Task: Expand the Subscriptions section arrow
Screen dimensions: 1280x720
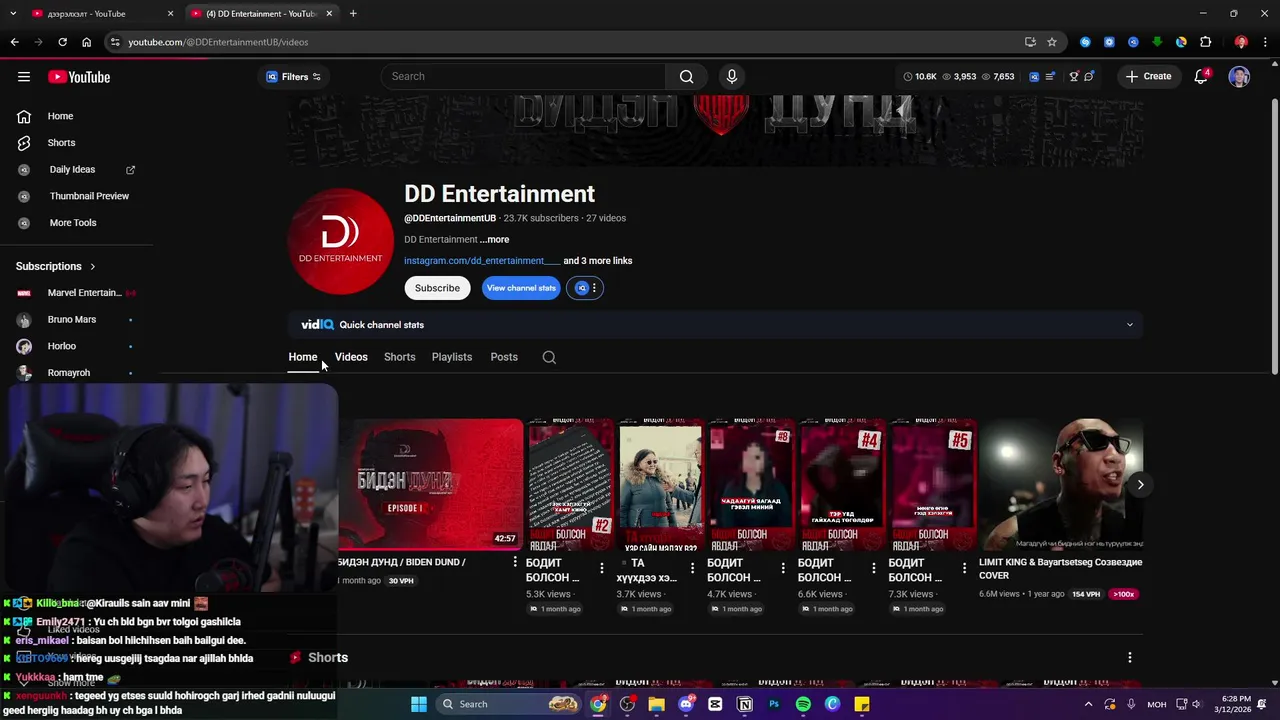Action: pos(93,267)
